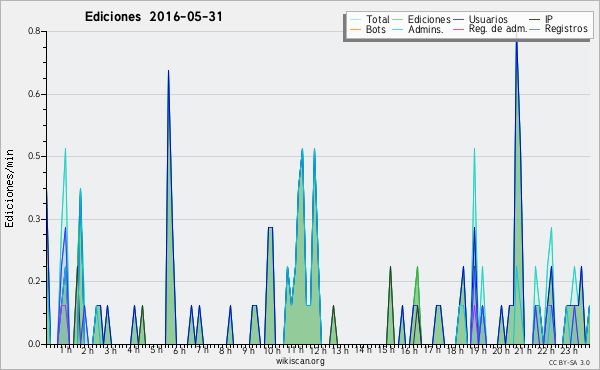Click the '21 h' x-axis label

pyautogui.click(x=523, y=351)
